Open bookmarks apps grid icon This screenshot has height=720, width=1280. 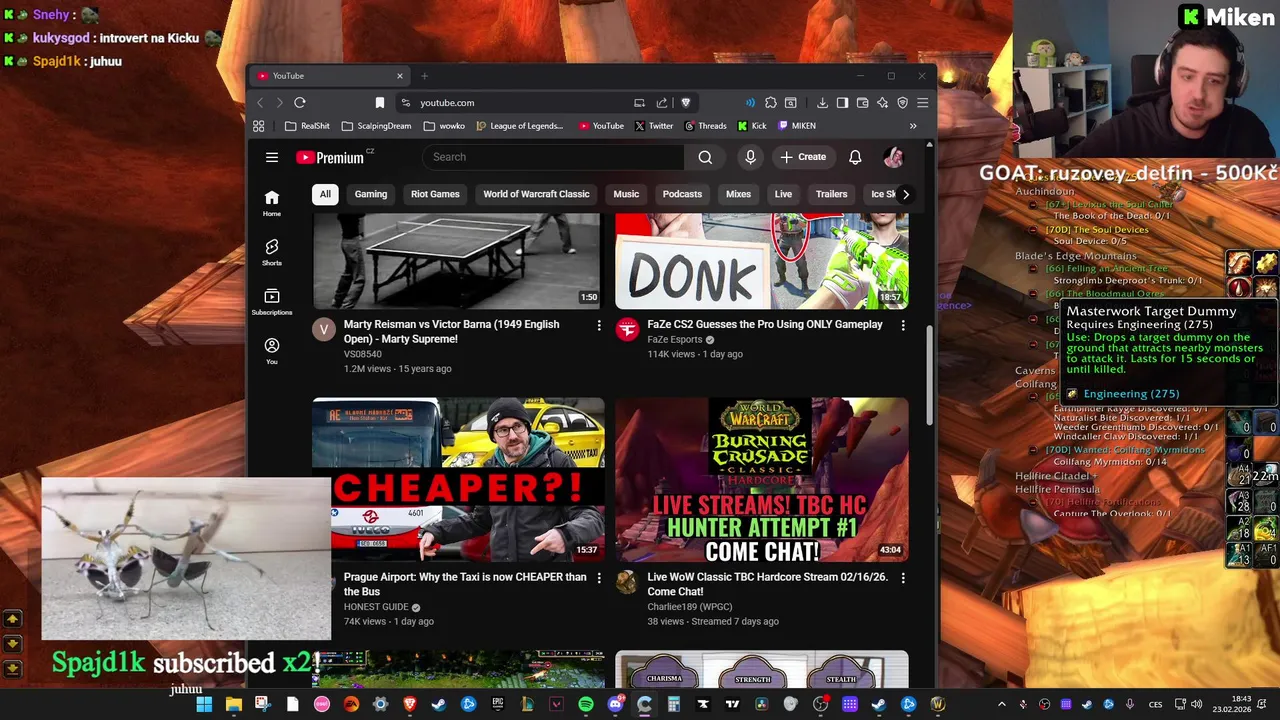(259, 126)
